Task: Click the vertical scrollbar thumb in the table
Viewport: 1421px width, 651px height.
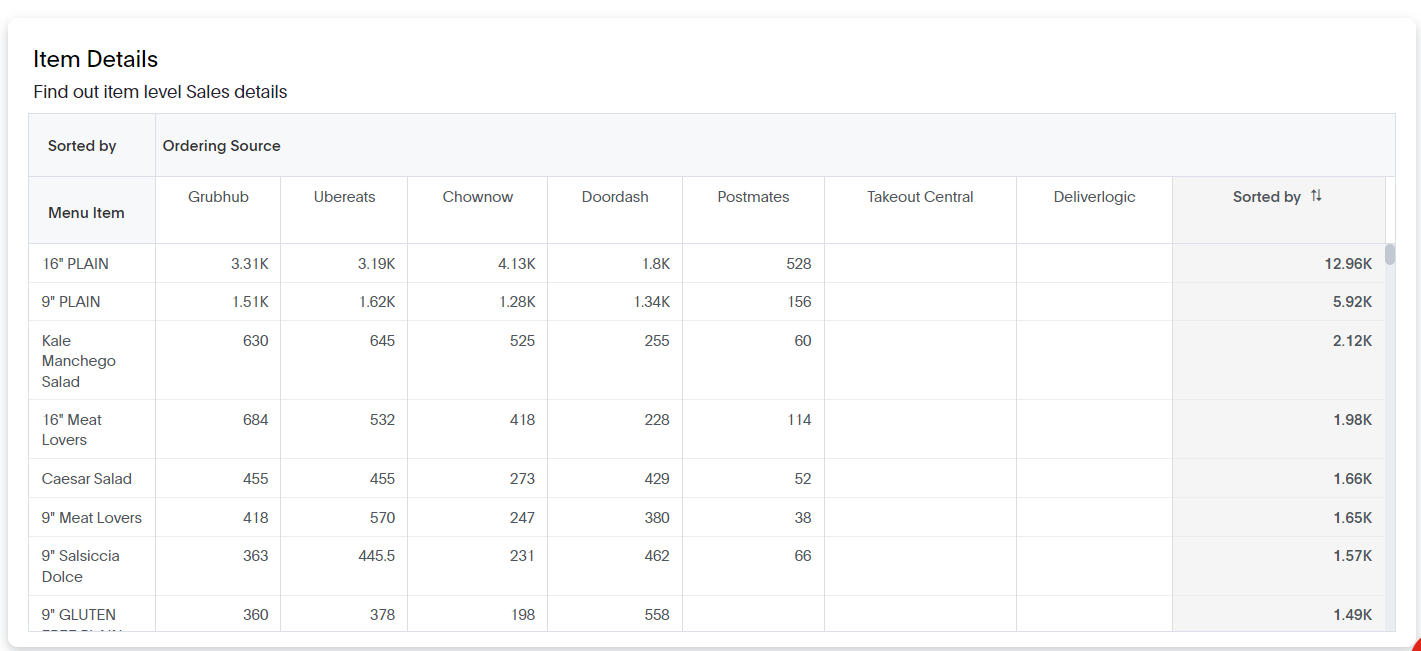Action: [x=1390, y=254]
